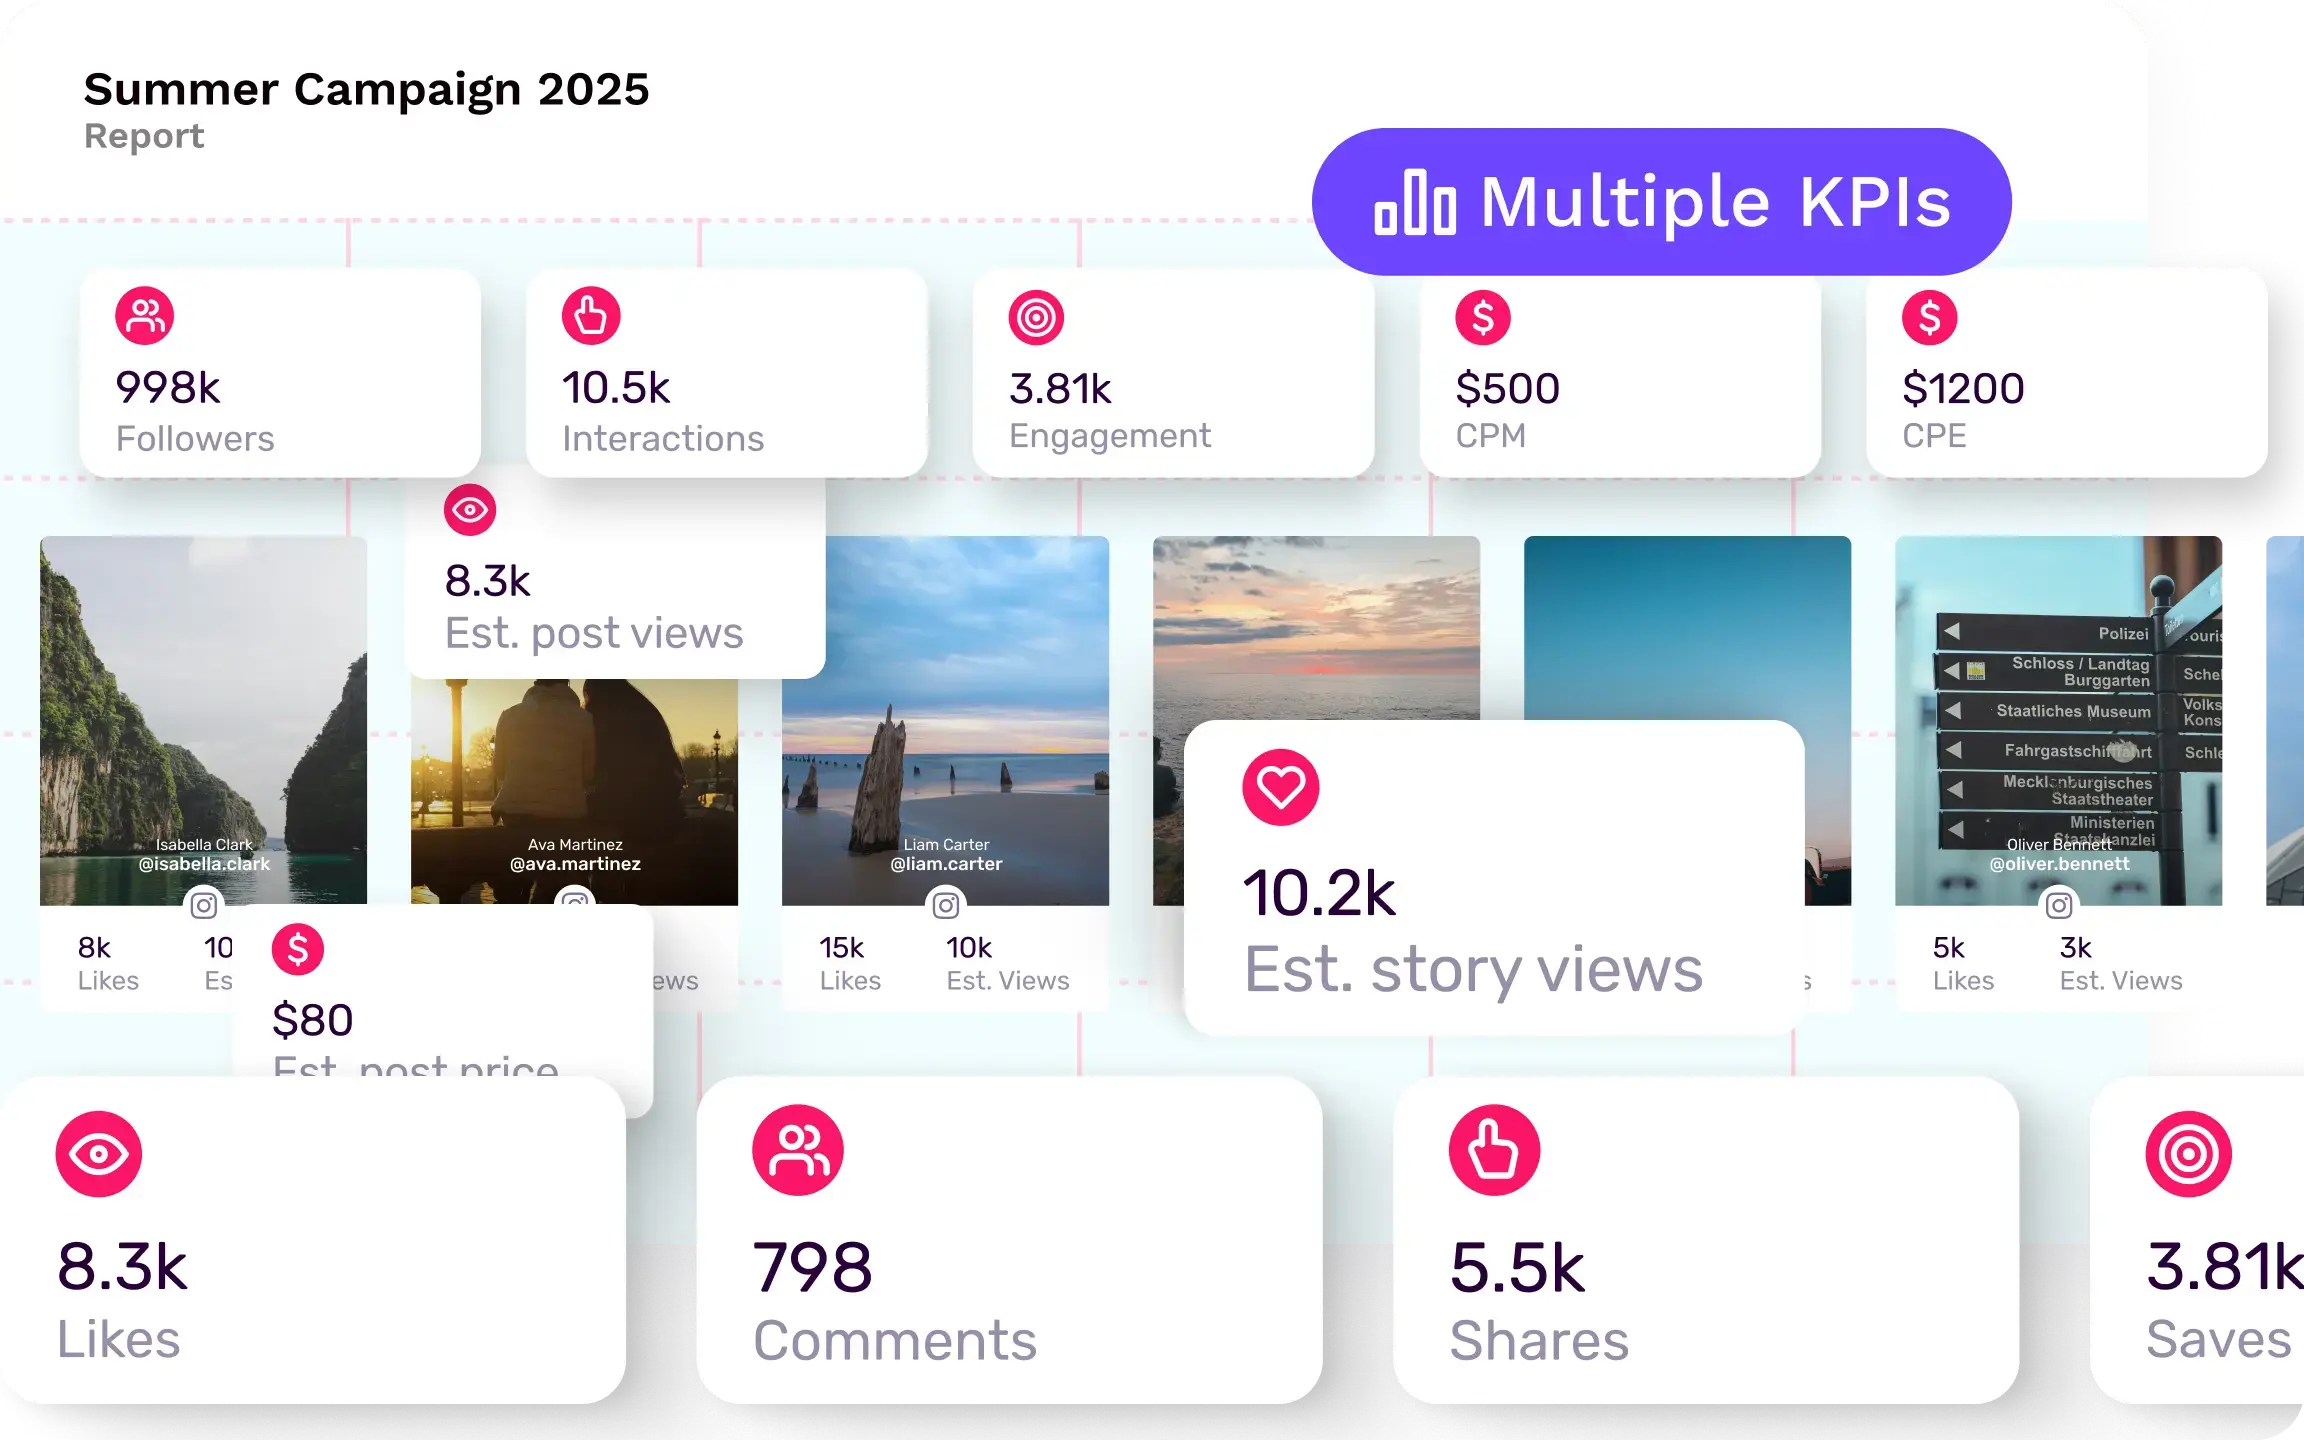Click the CPE dollar icon

pos(1929,318)
